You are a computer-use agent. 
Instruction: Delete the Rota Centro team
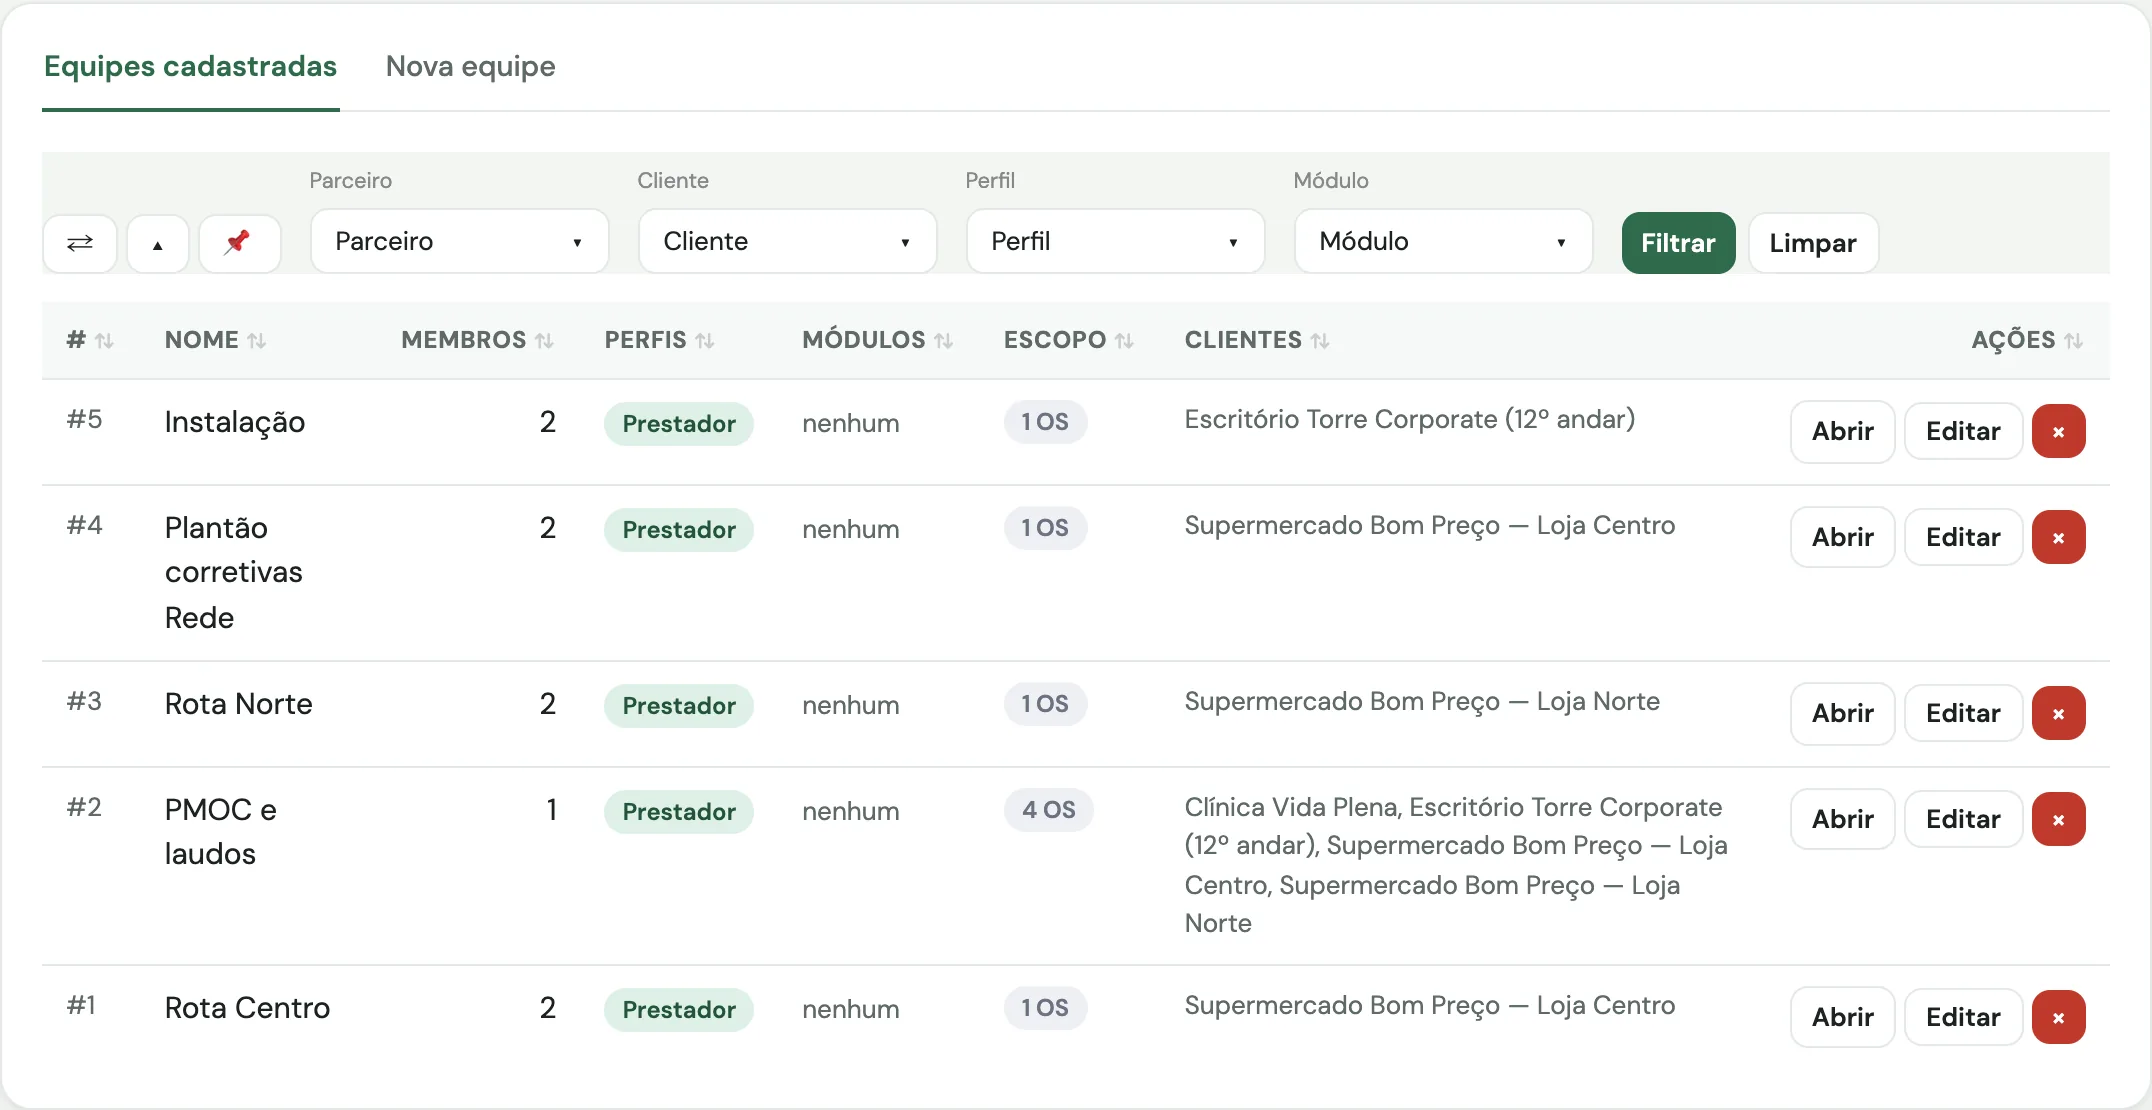(x=2058, y=1017)
